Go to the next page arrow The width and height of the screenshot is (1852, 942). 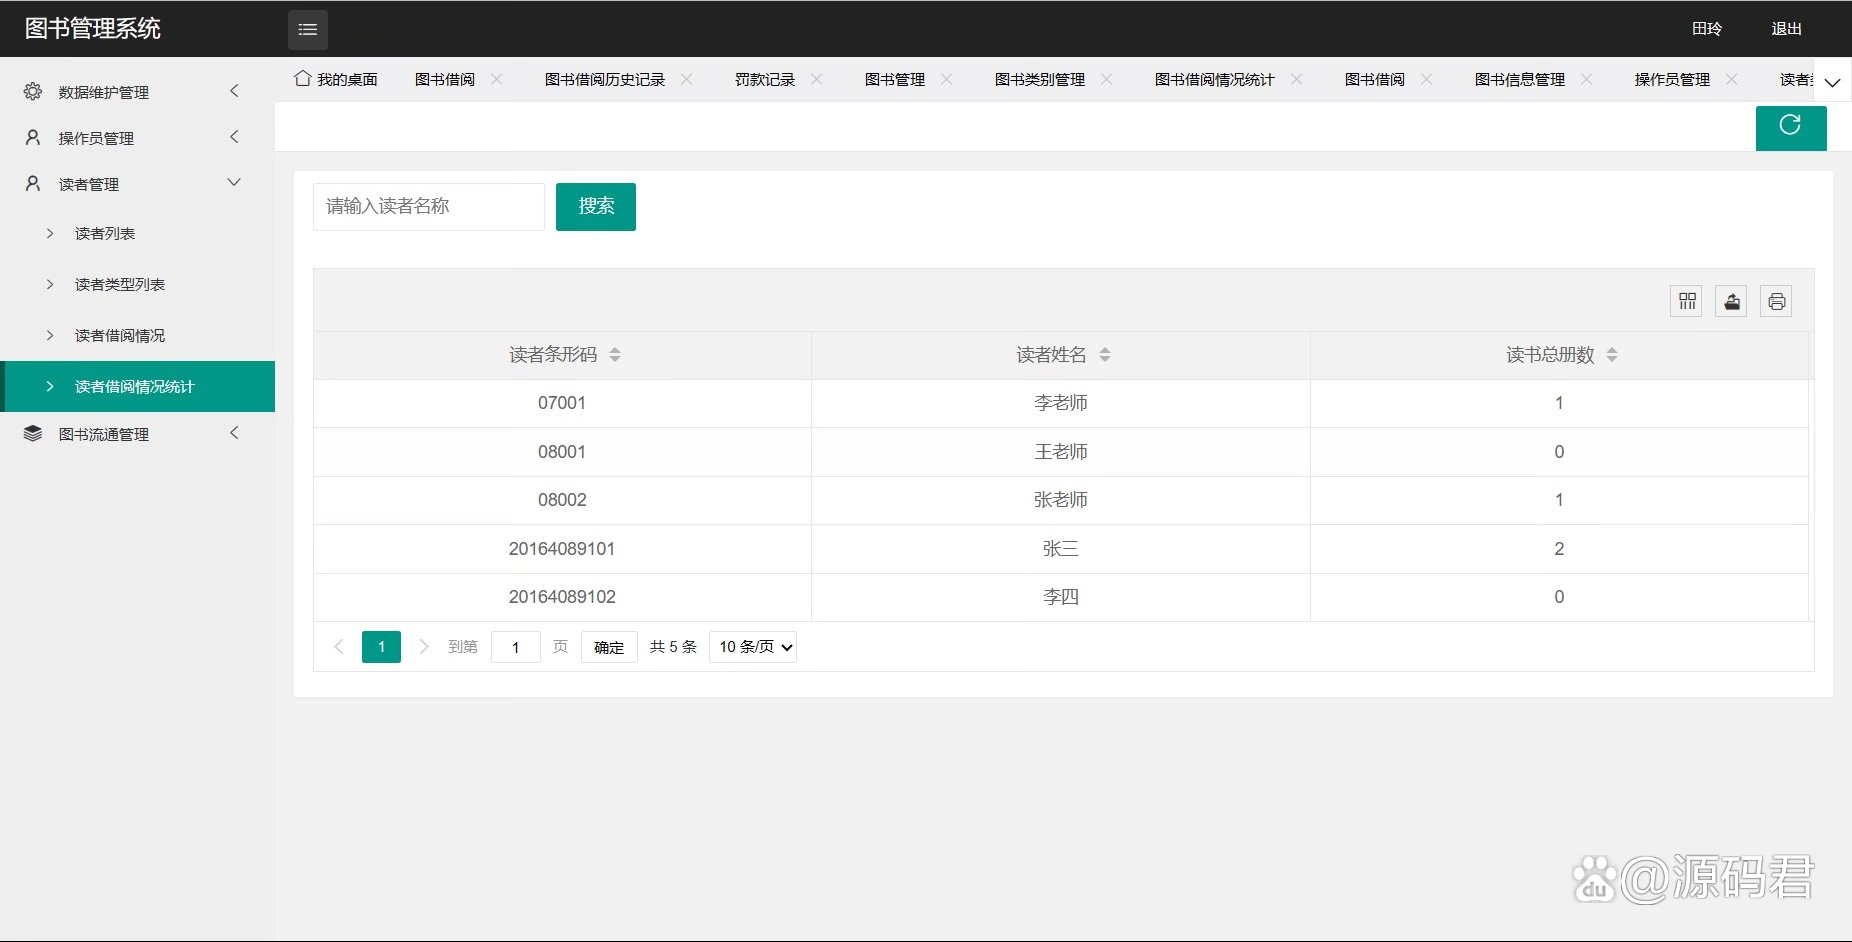[x=424, y=647]
